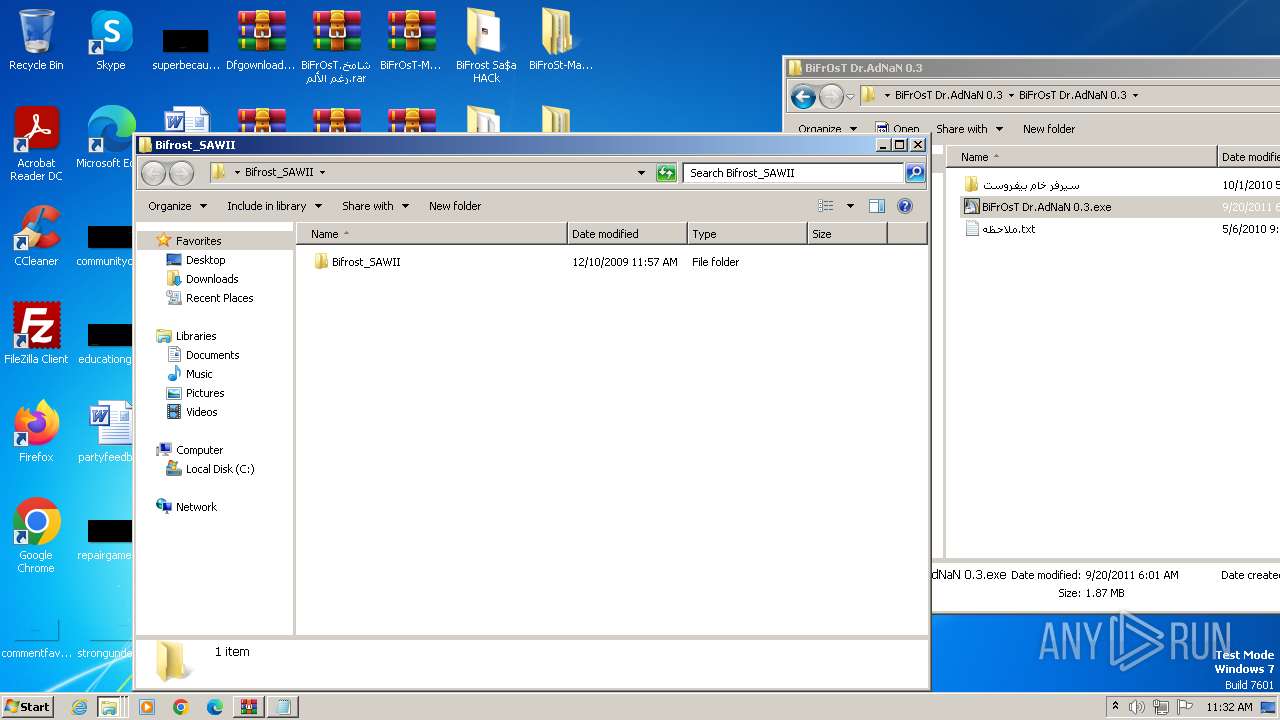Click Open button in Dr.AdNaN toolbar
The height and width of the screenshot is (720, 1280).
(897, 129)
